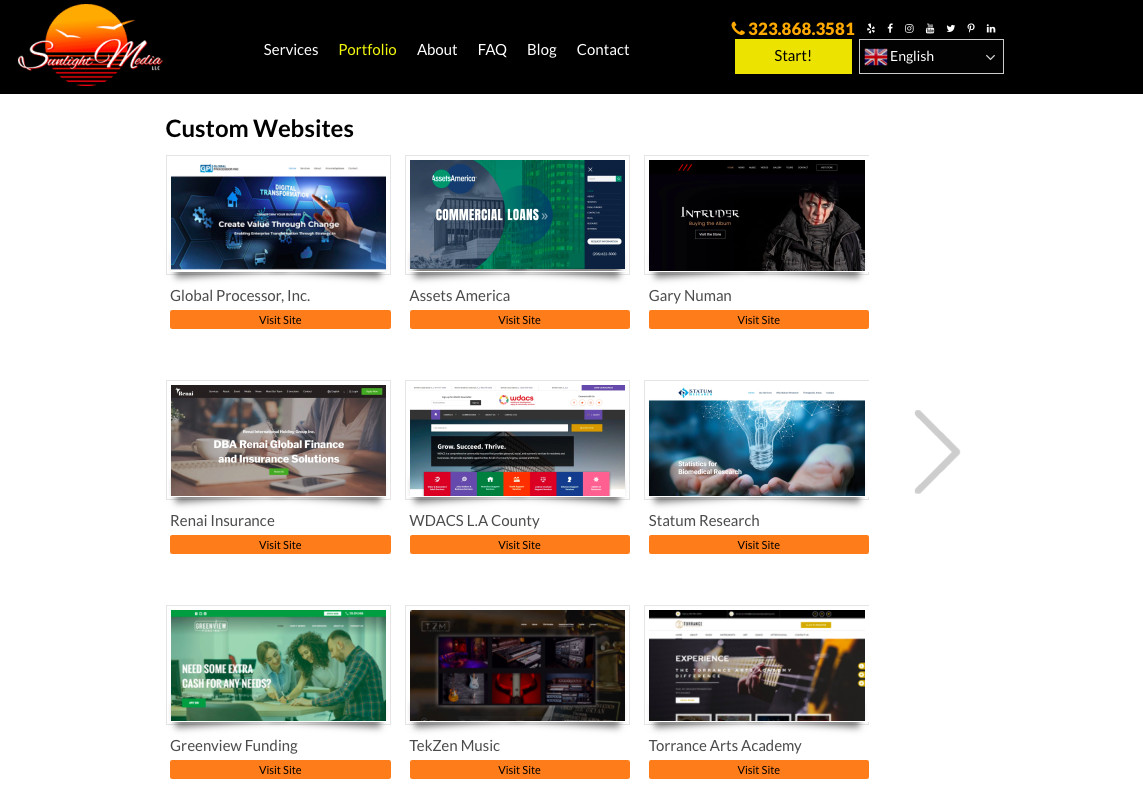Viewport: 1143px width, 812px height.
Task: Click the UK flag icon
Action: (x=875, y=57)
